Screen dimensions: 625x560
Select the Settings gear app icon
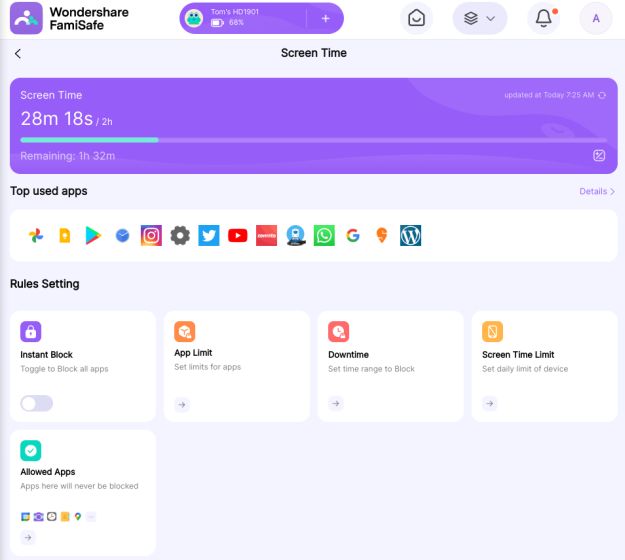click(x=180, y=236)
